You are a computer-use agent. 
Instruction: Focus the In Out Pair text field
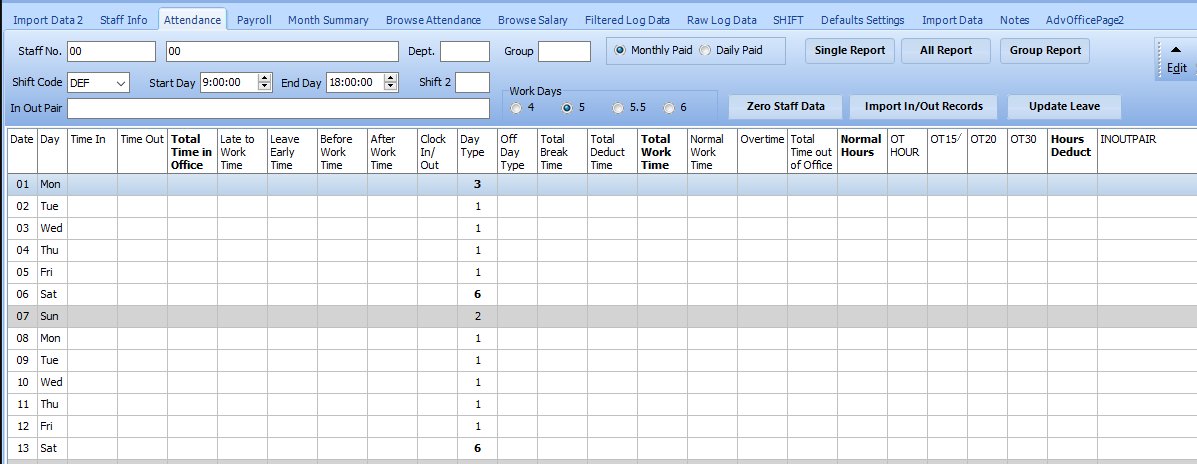point(278,108)
